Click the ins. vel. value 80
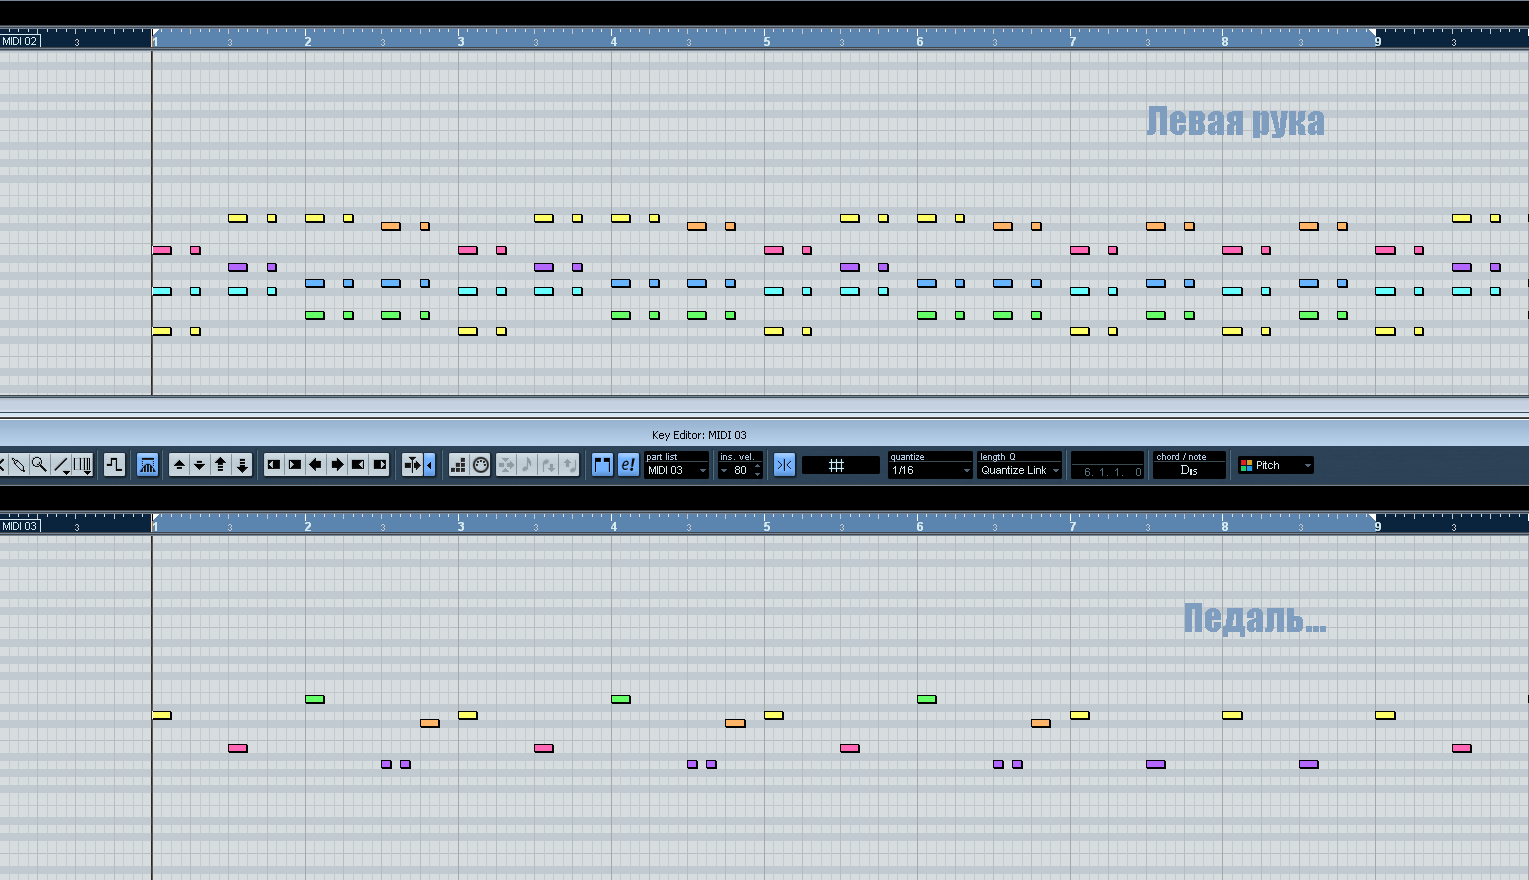 tap(740, 470)
